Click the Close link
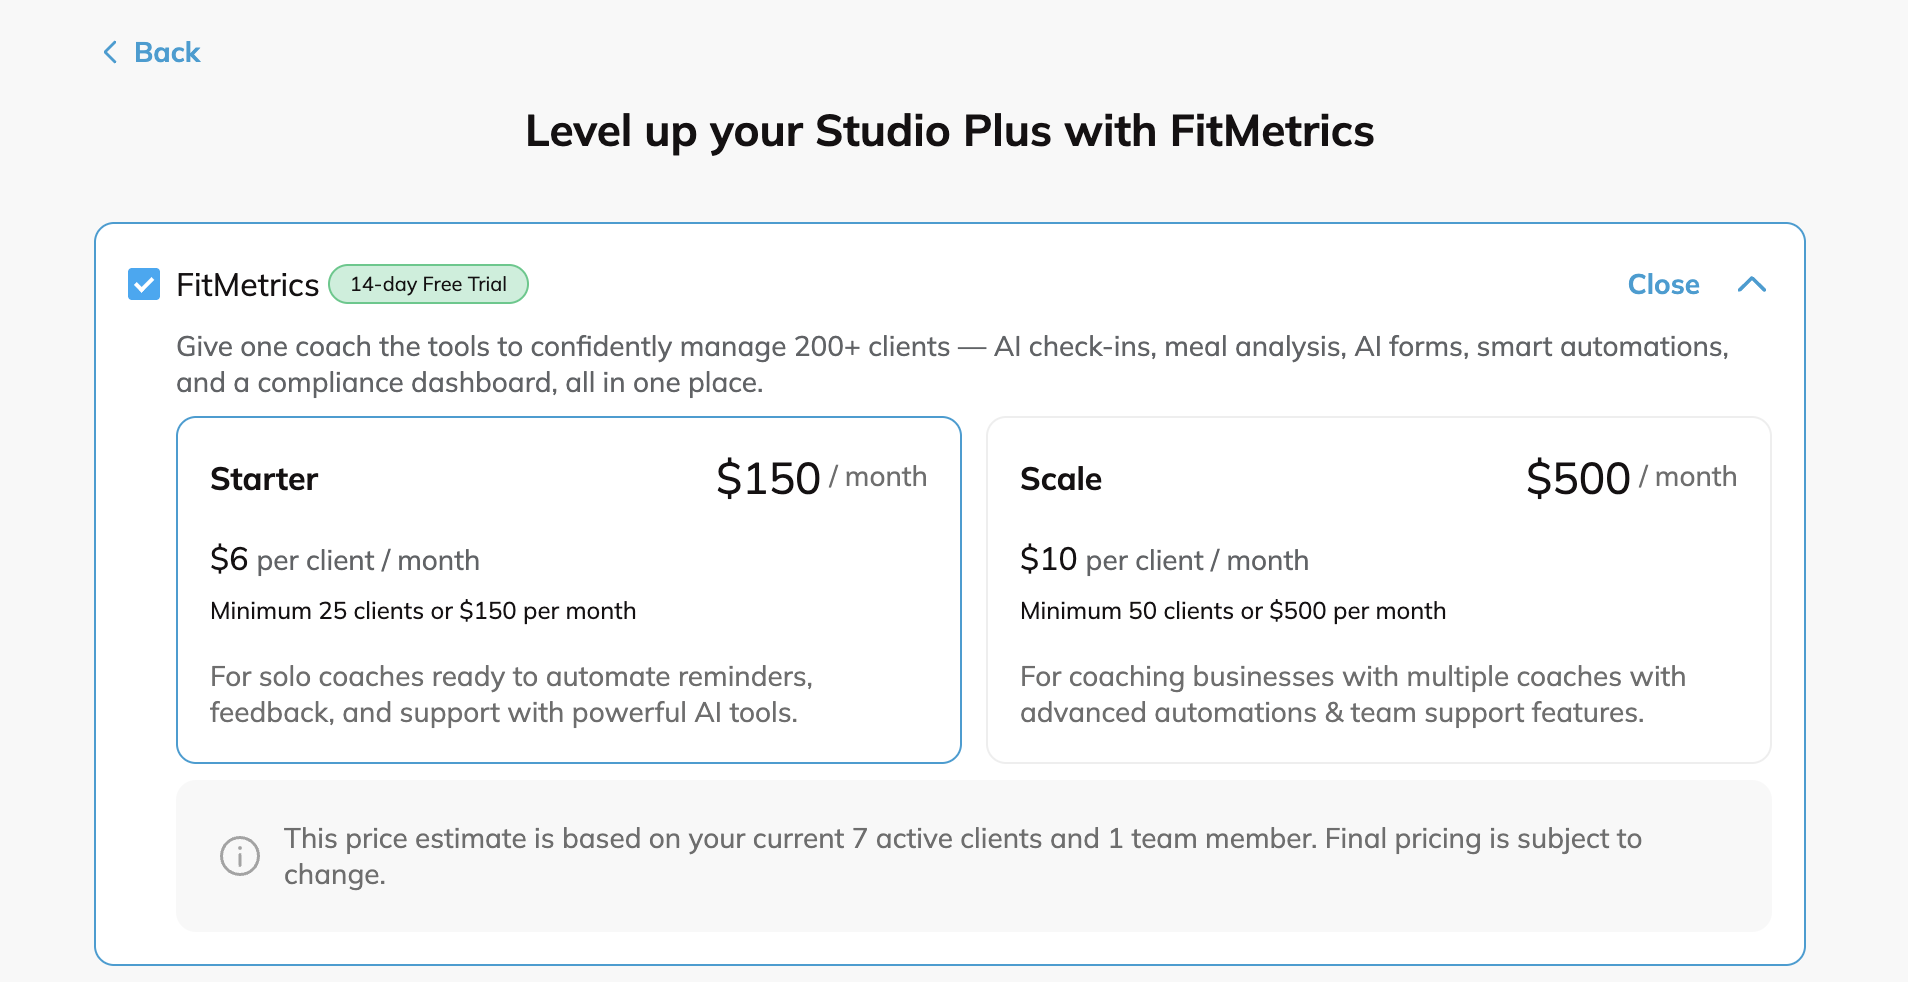This screenshot has height=982, width=1908. 1663,284
